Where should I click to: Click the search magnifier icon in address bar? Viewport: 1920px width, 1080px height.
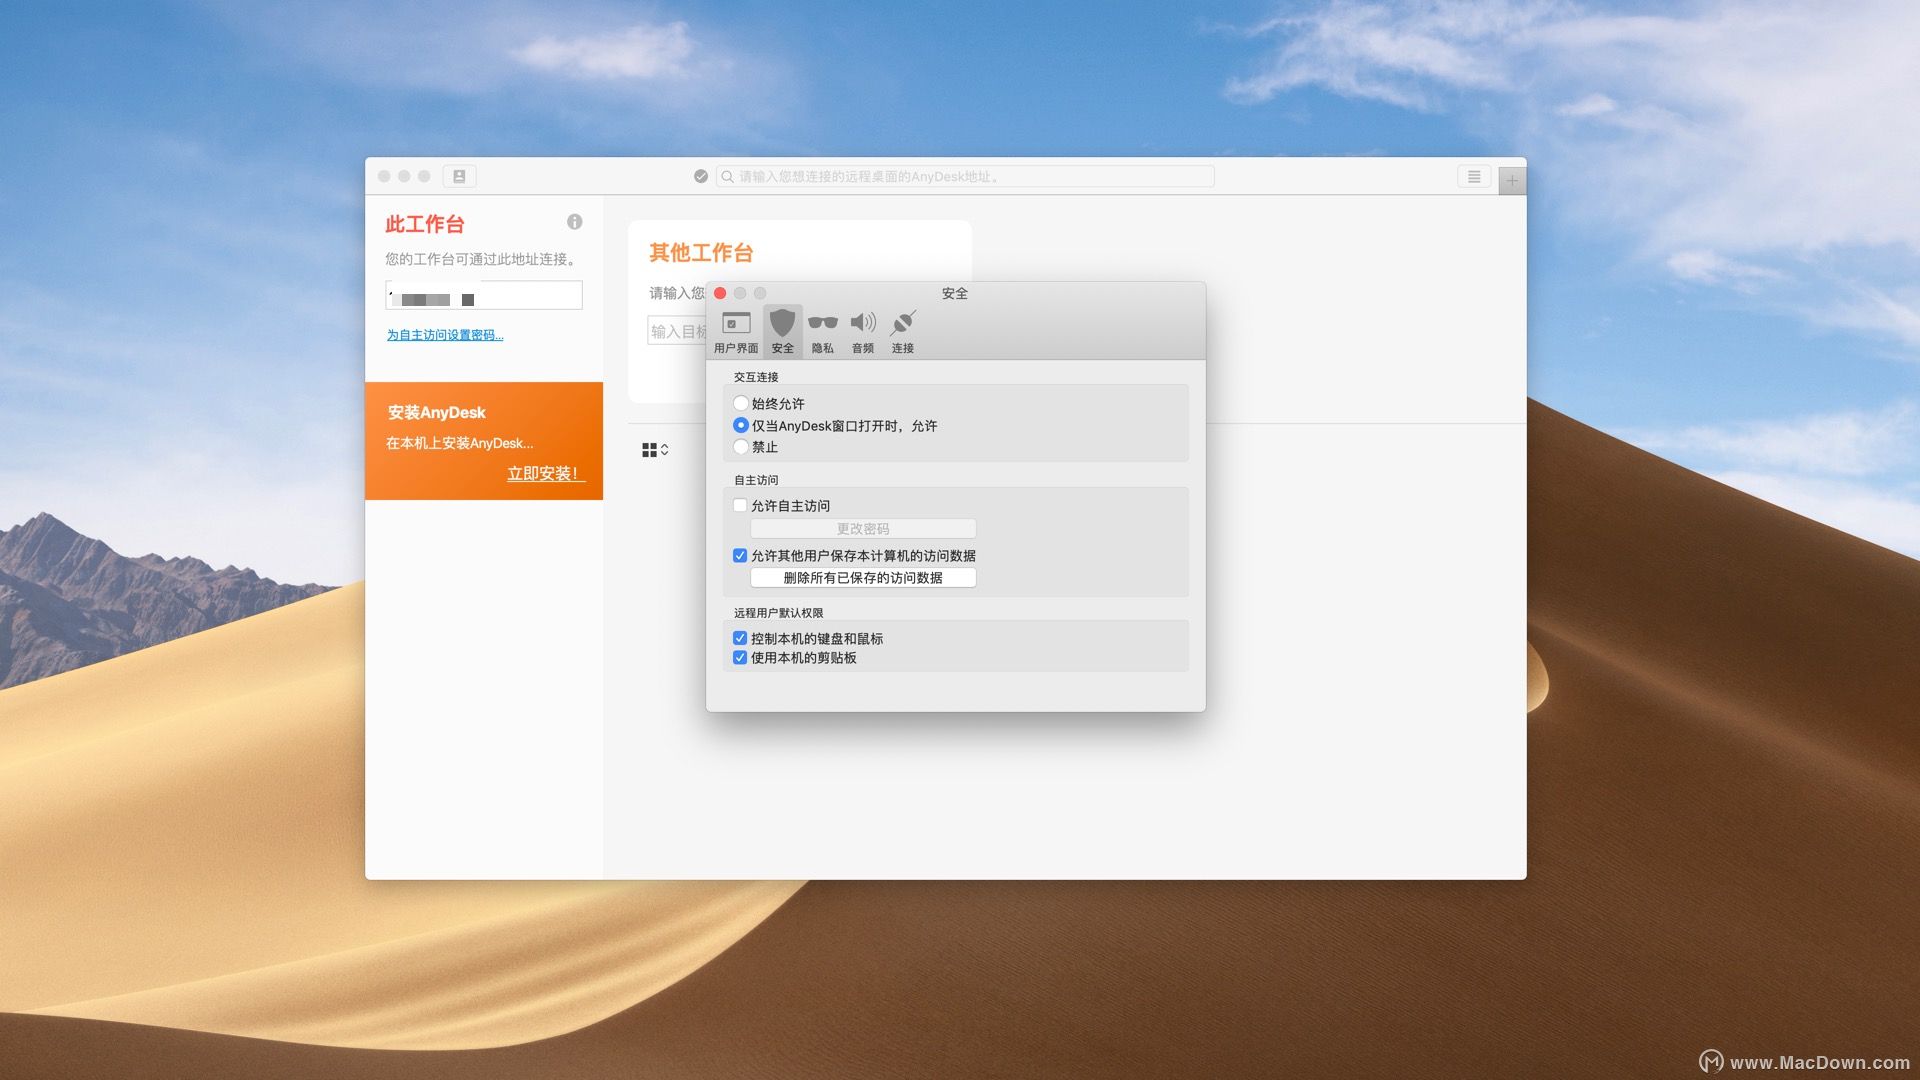tap(728, 176)
